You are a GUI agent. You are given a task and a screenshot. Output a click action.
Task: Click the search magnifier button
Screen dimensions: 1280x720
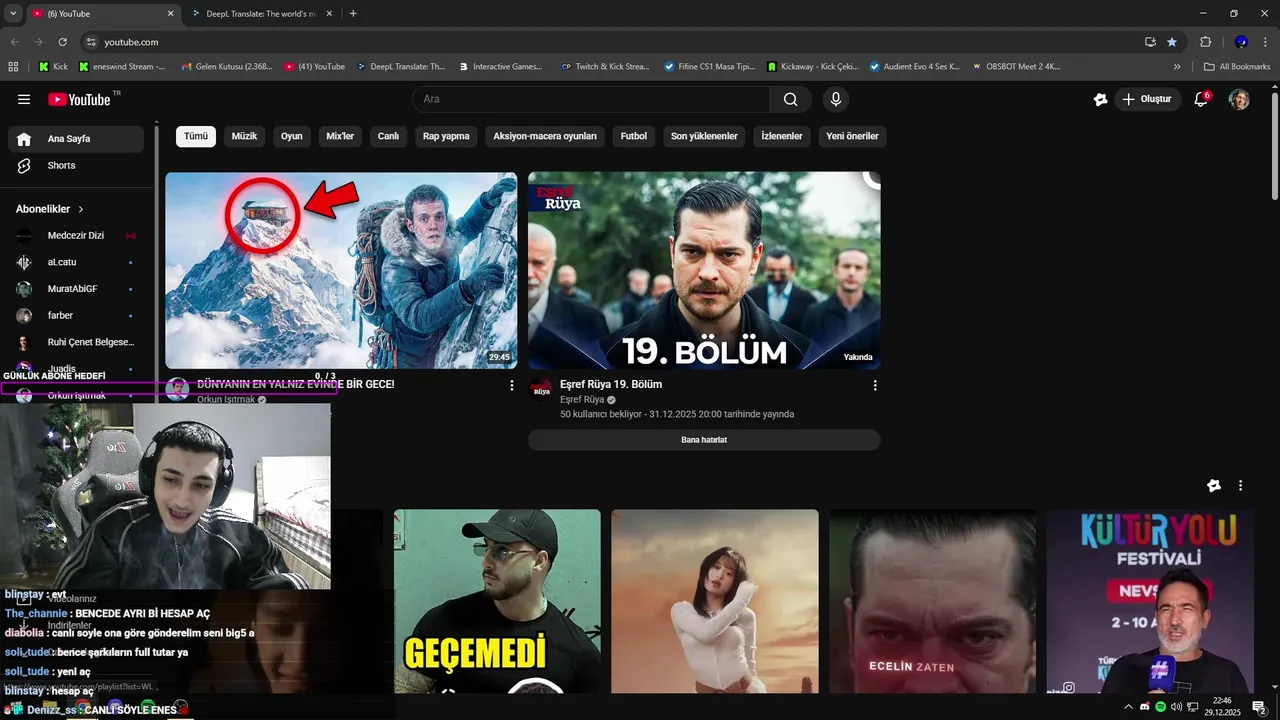click(x=790, y=99)
